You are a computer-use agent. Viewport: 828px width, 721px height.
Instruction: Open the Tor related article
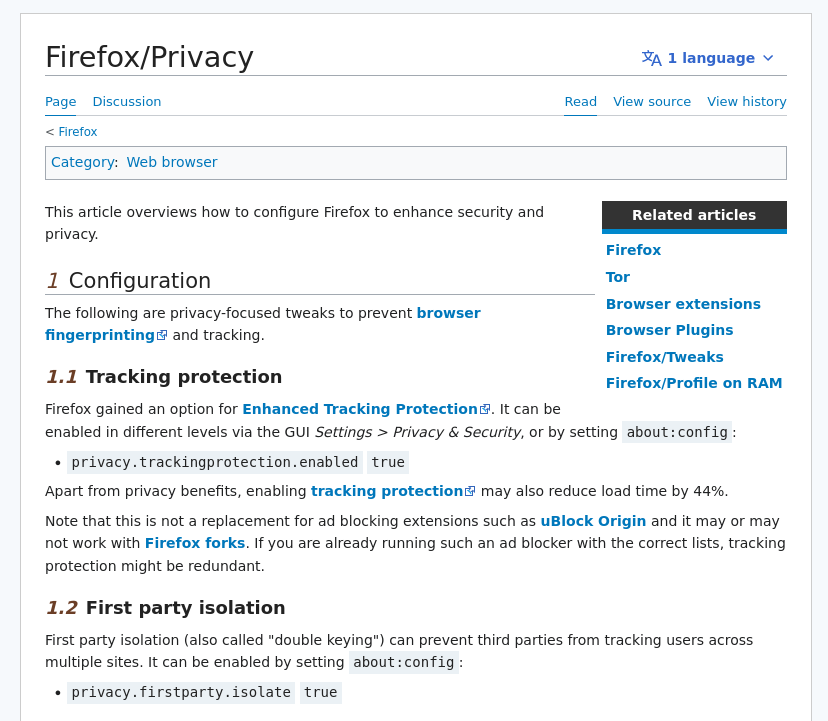[618, 277]
